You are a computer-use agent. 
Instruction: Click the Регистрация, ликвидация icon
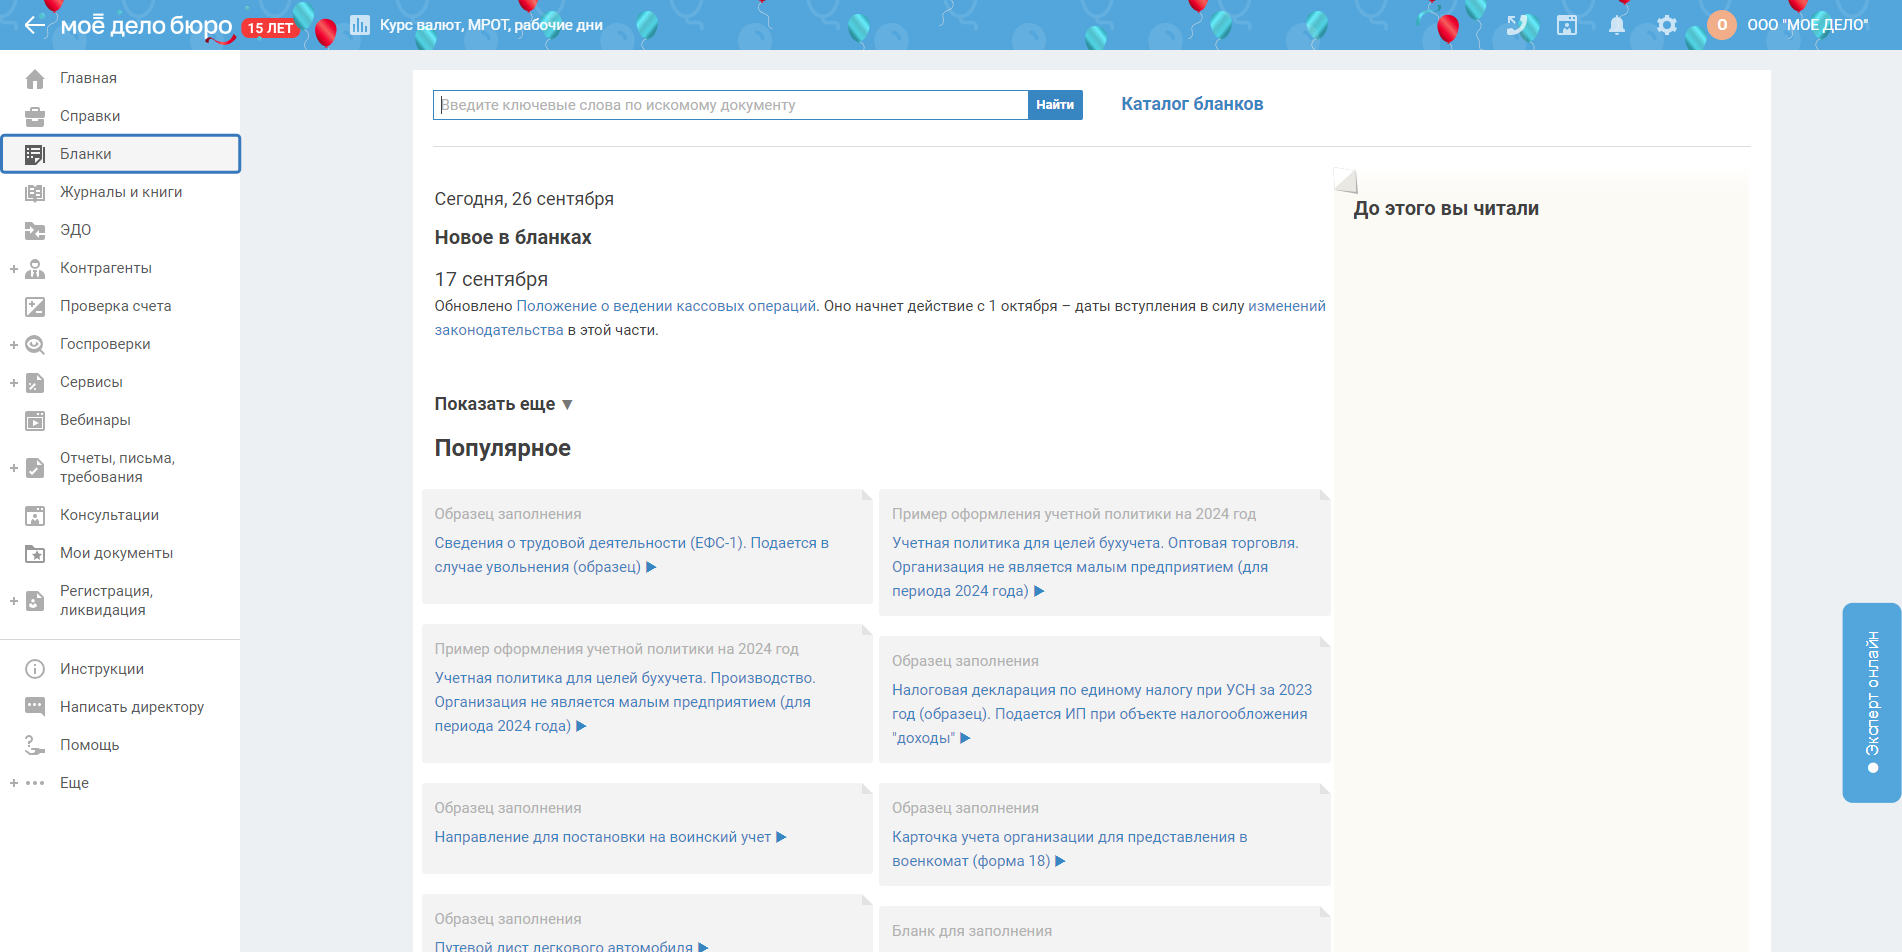tap(35, 600)
